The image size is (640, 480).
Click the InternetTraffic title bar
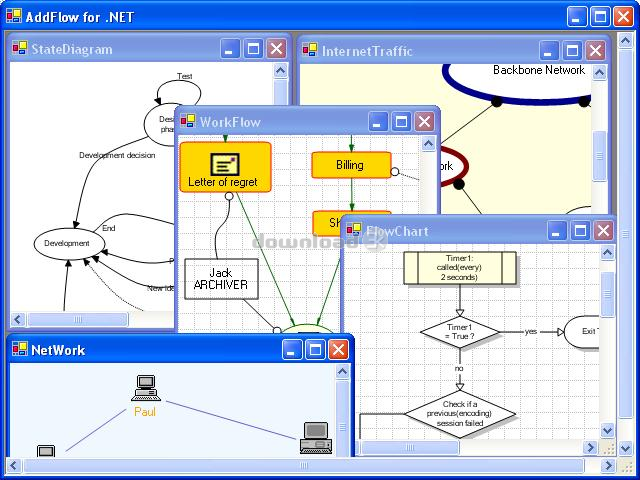point(453,51)
